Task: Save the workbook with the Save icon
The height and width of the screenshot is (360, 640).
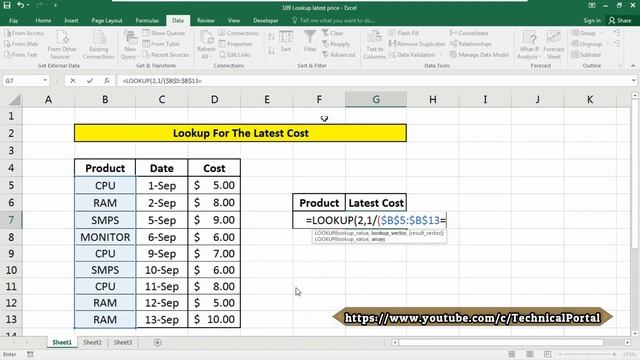Action: (x=7, y=5)
